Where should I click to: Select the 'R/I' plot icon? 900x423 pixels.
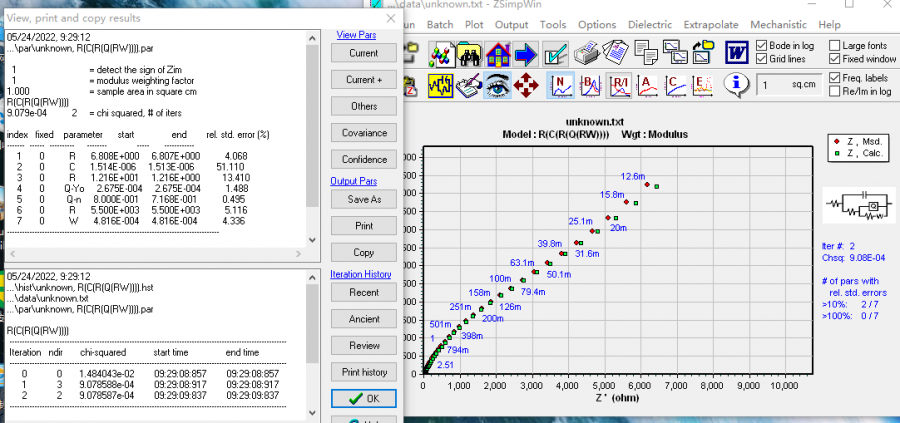(618, 87)
